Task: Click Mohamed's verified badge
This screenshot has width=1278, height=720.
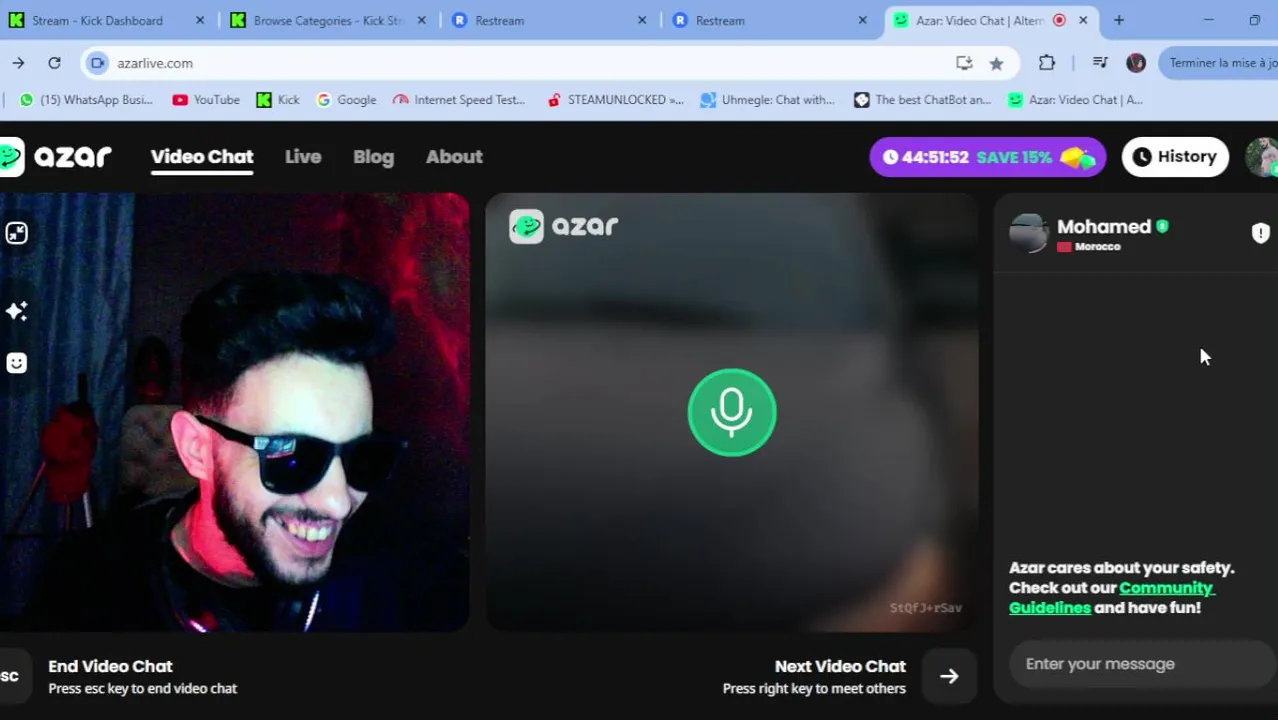Action: pos(1162,227)
